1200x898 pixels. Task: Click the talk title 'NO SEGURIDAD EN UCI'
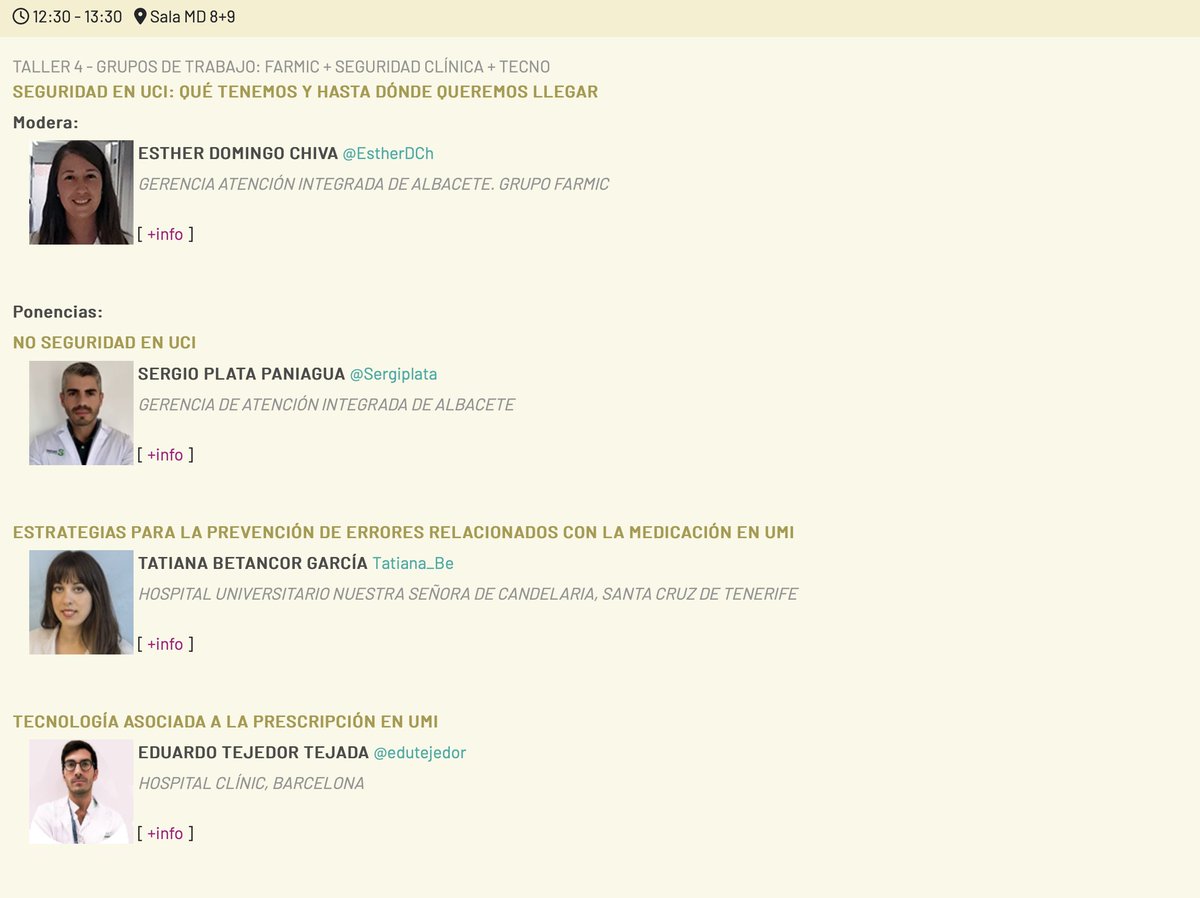pos(104,343)
